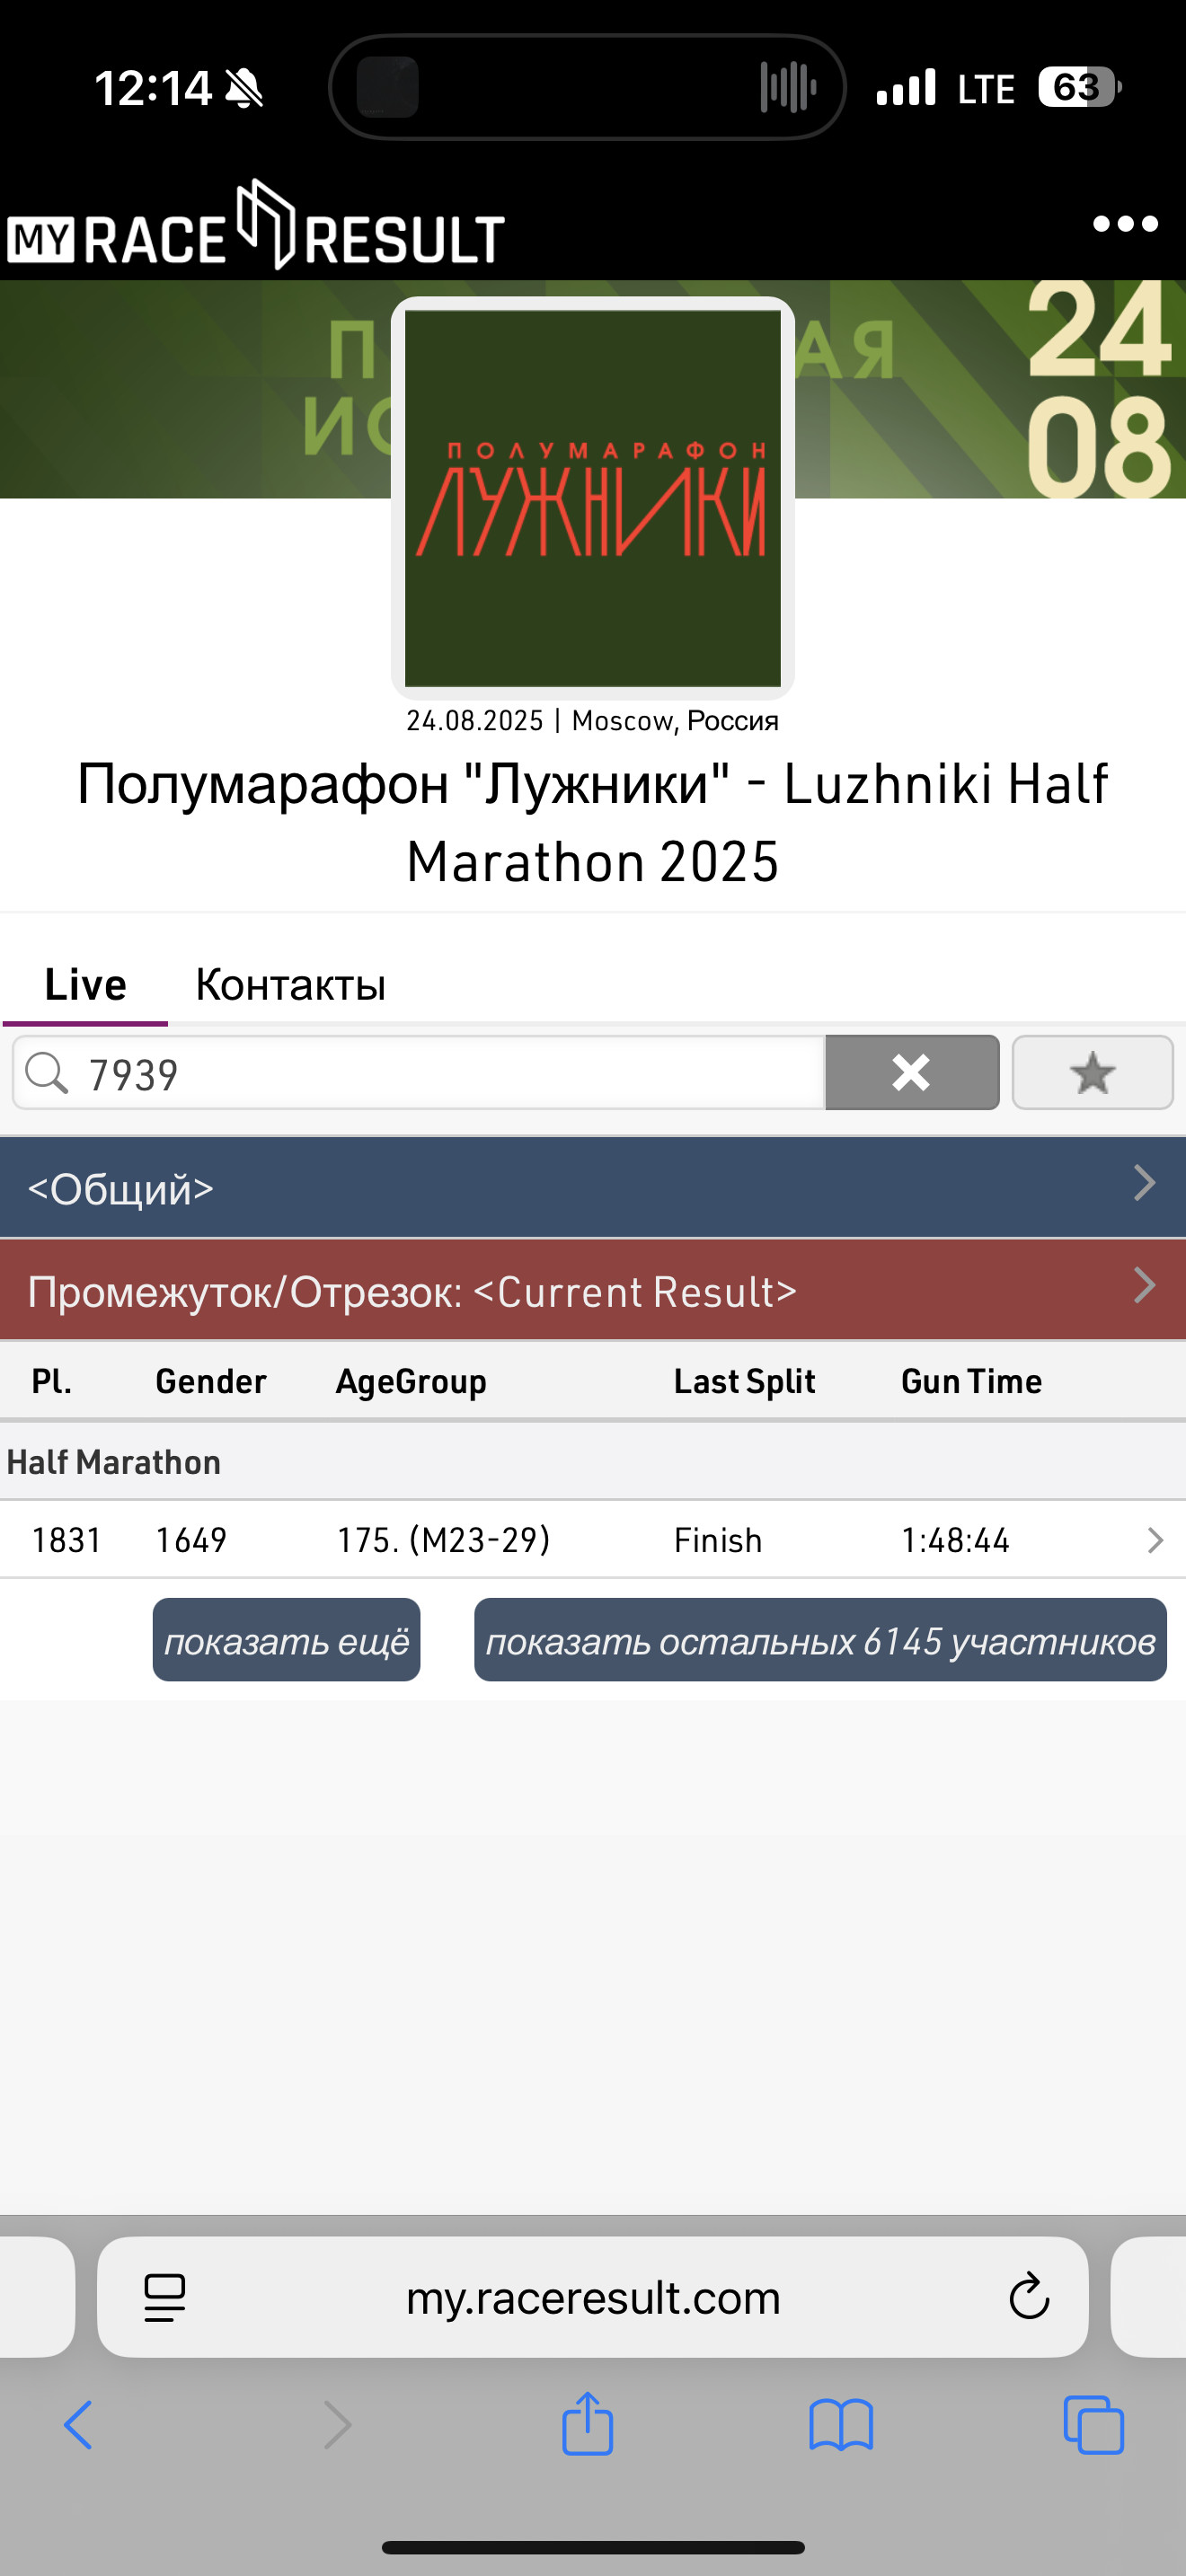The height and width of the screenshot is (2576, 1186).
Task: Reload the page in Safari
Action: [x=1029, y=2297]
